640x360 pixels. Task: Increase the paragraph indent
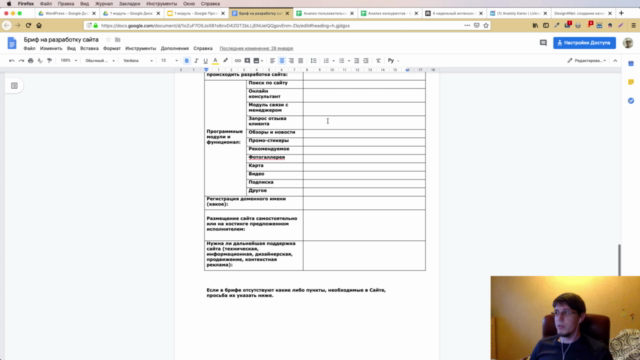[x=366, y=61]
